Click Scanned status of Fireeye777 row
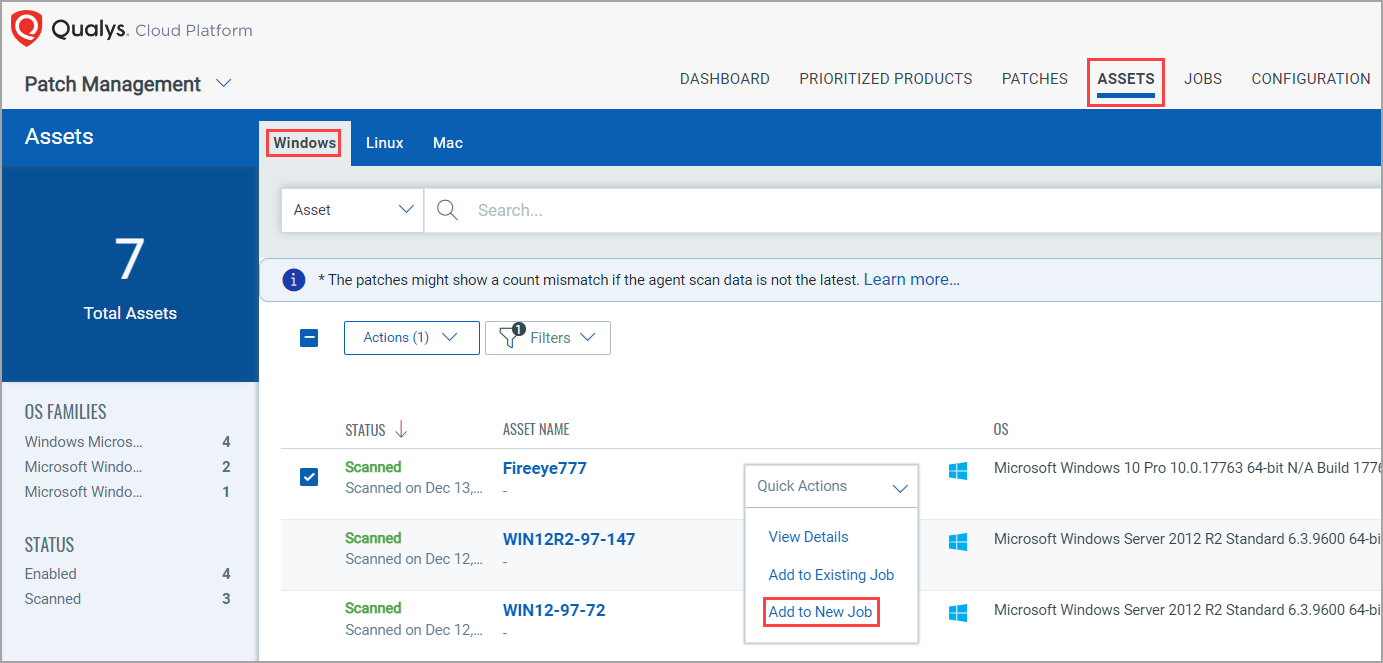Image resolution: width=1383 pixels, height=663 pixels. pos(373,467)
